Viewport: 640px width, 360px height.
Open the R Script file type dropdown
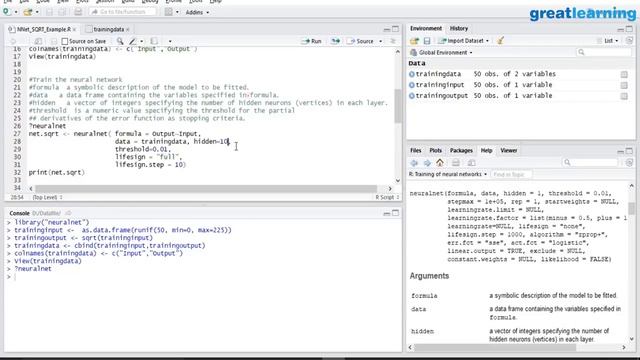(x=387, y=197)
